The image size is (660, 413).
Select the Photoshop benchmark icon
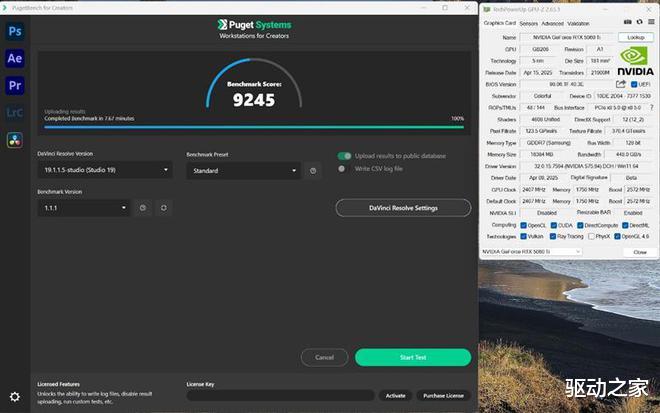point(15,31)
